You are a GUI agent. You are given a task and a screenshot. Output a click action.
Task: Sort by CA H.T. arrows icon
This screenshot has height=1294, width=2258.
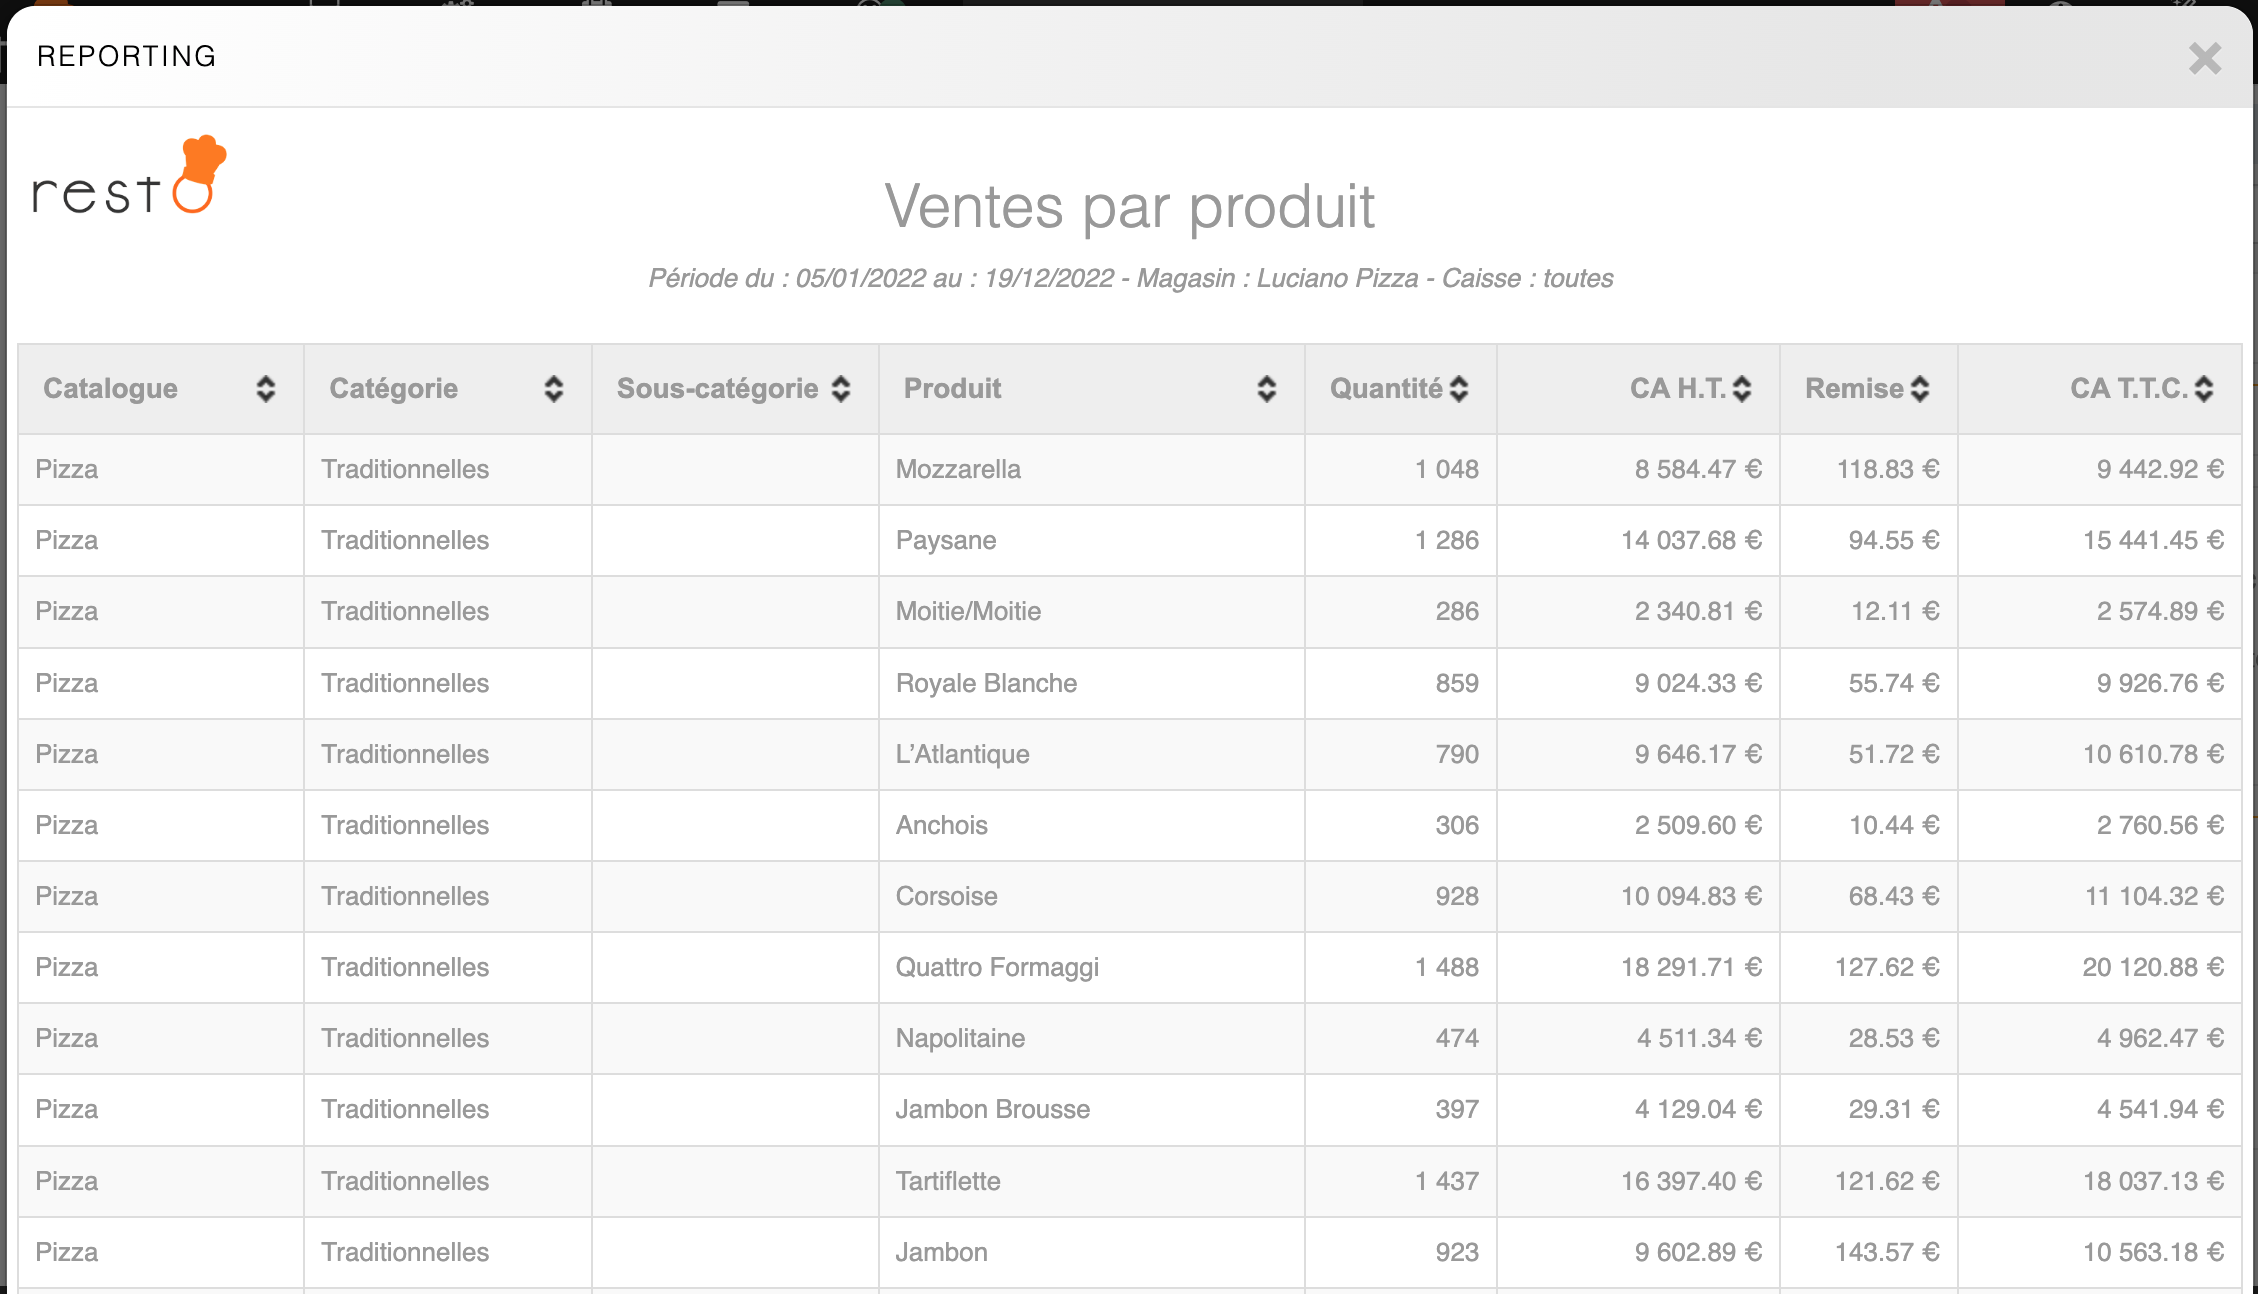click(x=1742, y=389)
